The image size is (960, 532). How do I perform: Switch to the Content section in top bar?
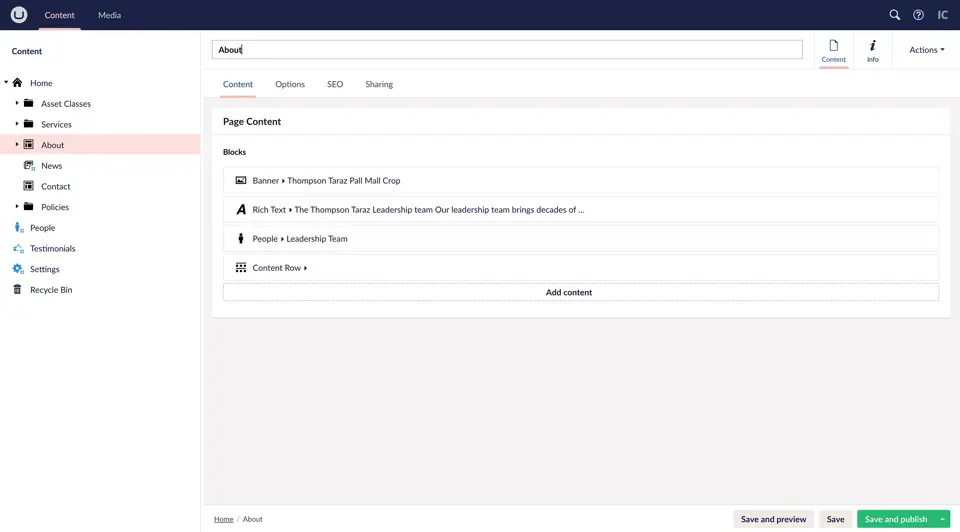pyautogui.click(x=59, y=15)
